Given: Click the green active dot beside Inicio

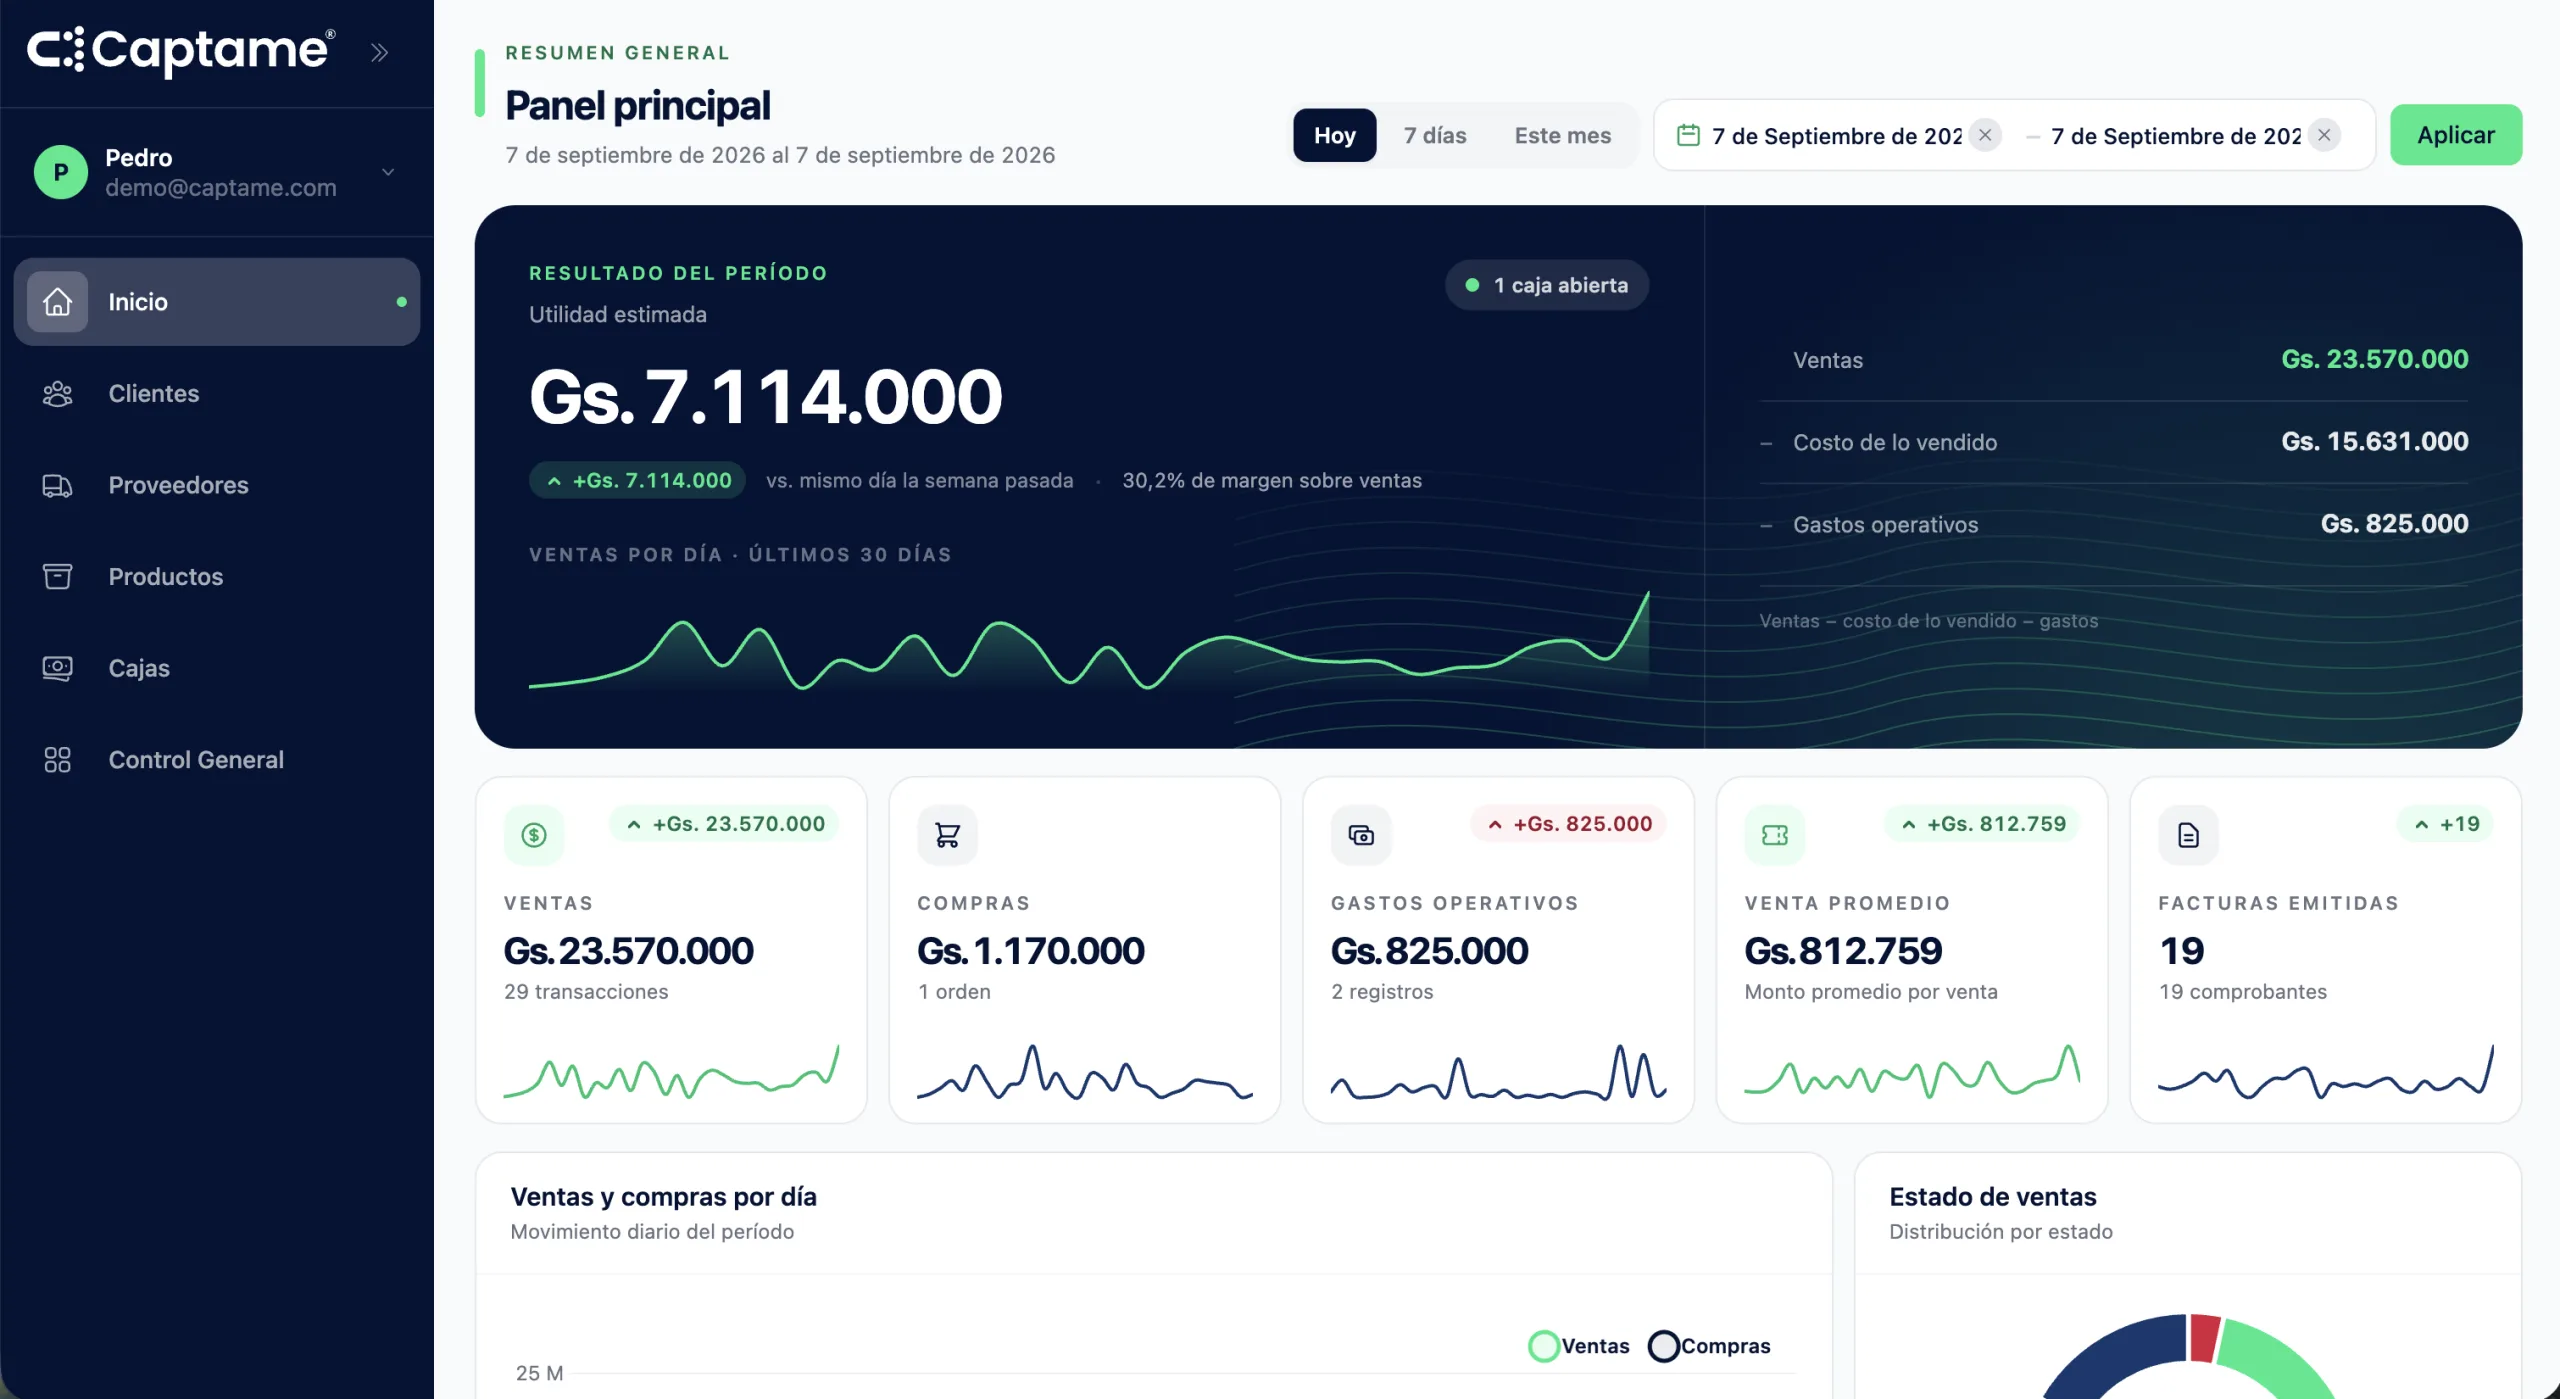Looking at the screenshot, I should point(401,302).
